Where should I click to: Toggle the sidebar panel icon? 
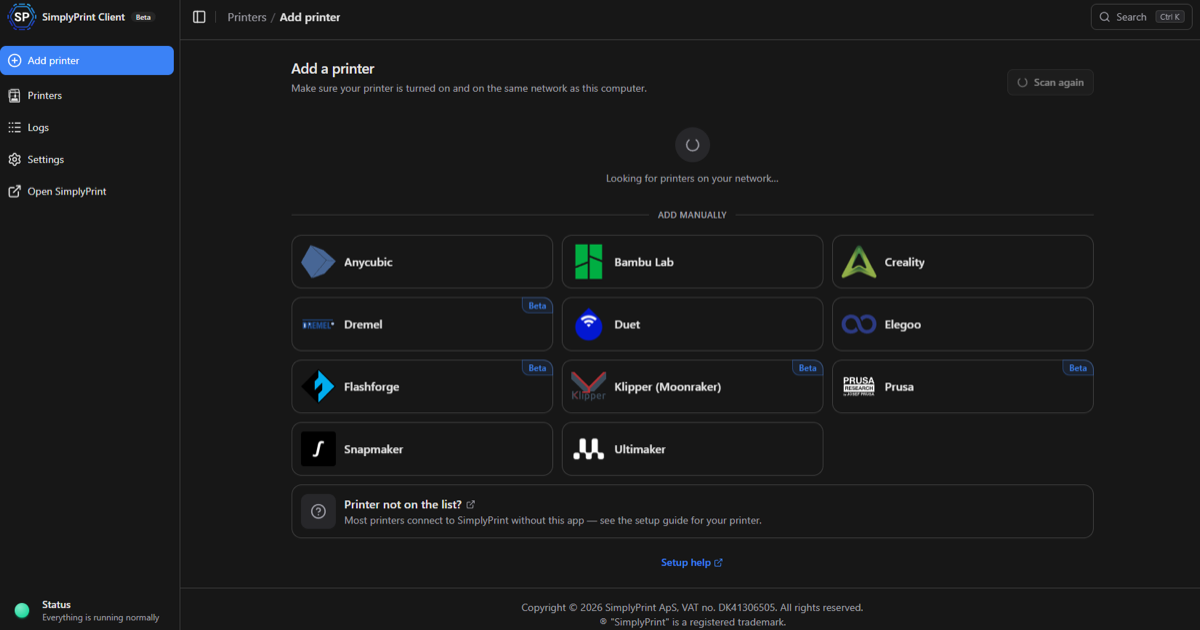199,17
